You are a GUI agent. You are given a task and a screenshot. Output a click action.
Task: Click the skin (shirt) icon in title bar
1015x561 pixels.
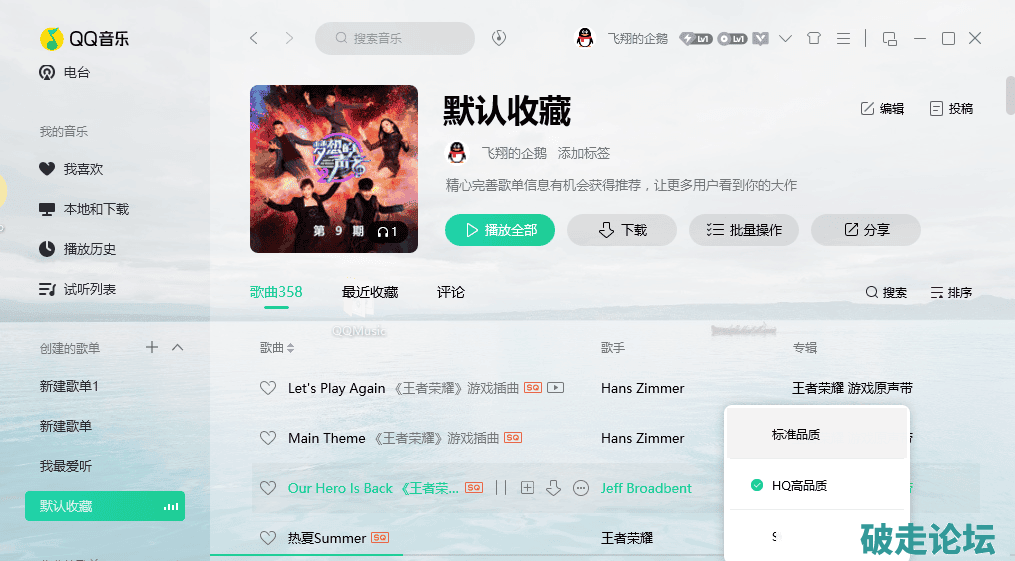pos(814,38)
